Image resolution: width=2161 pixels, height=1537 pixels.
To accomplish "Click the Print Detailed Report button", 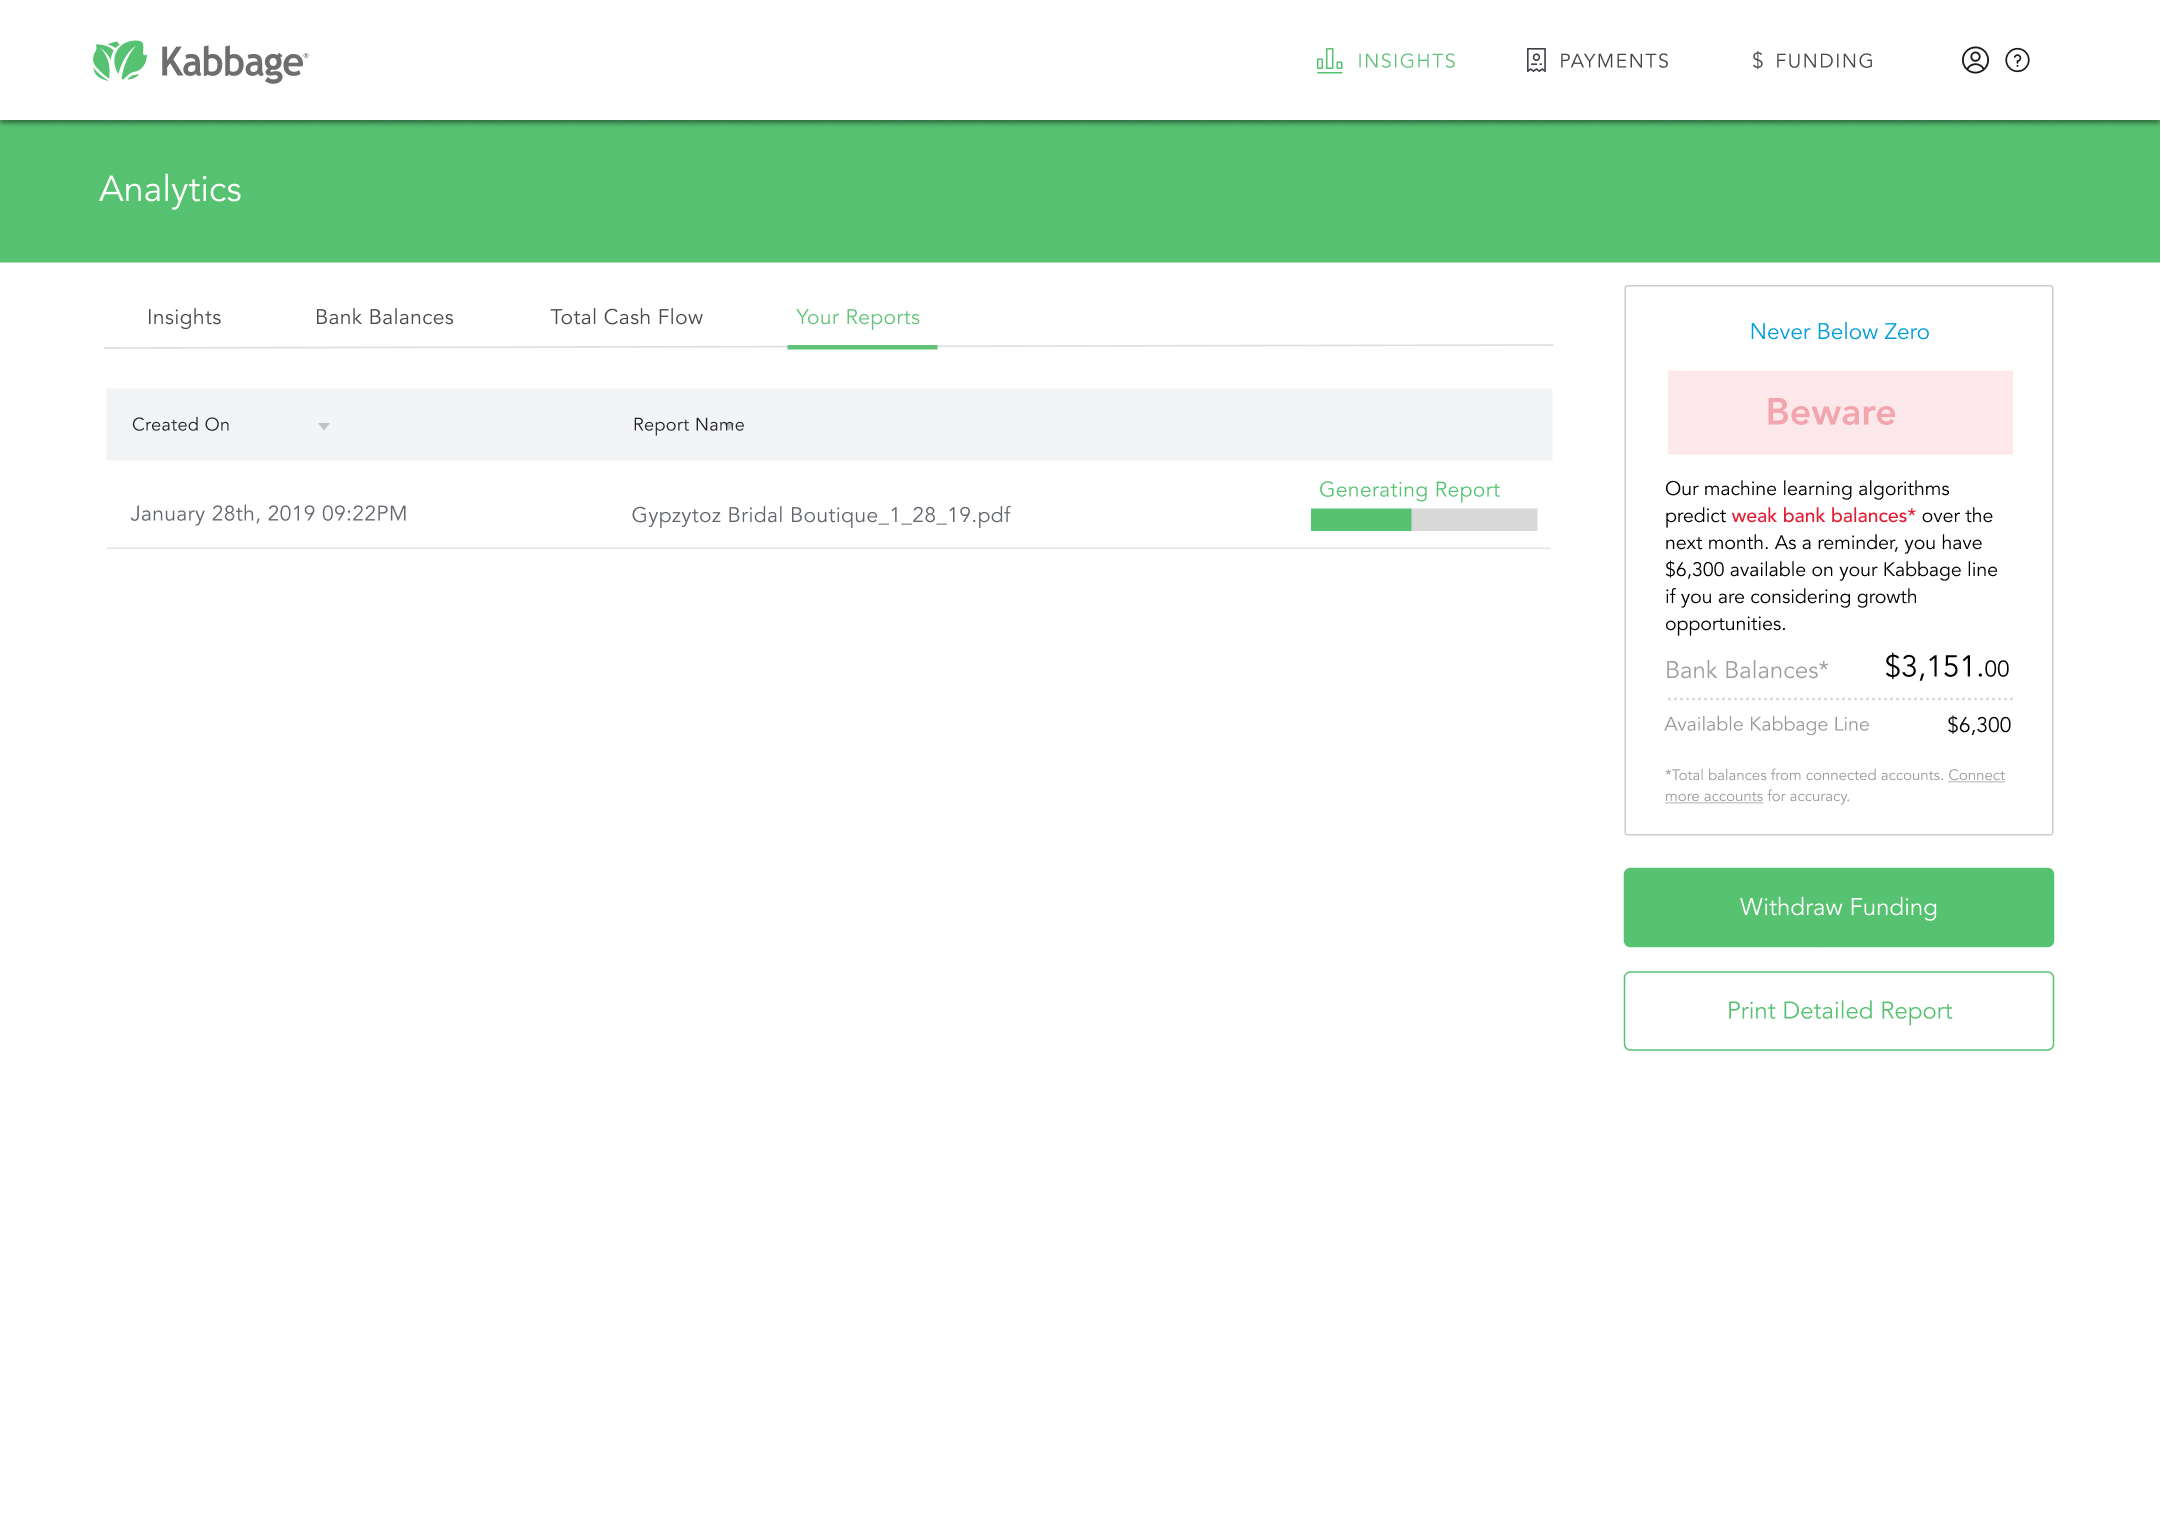I will coord(1838,1011).
